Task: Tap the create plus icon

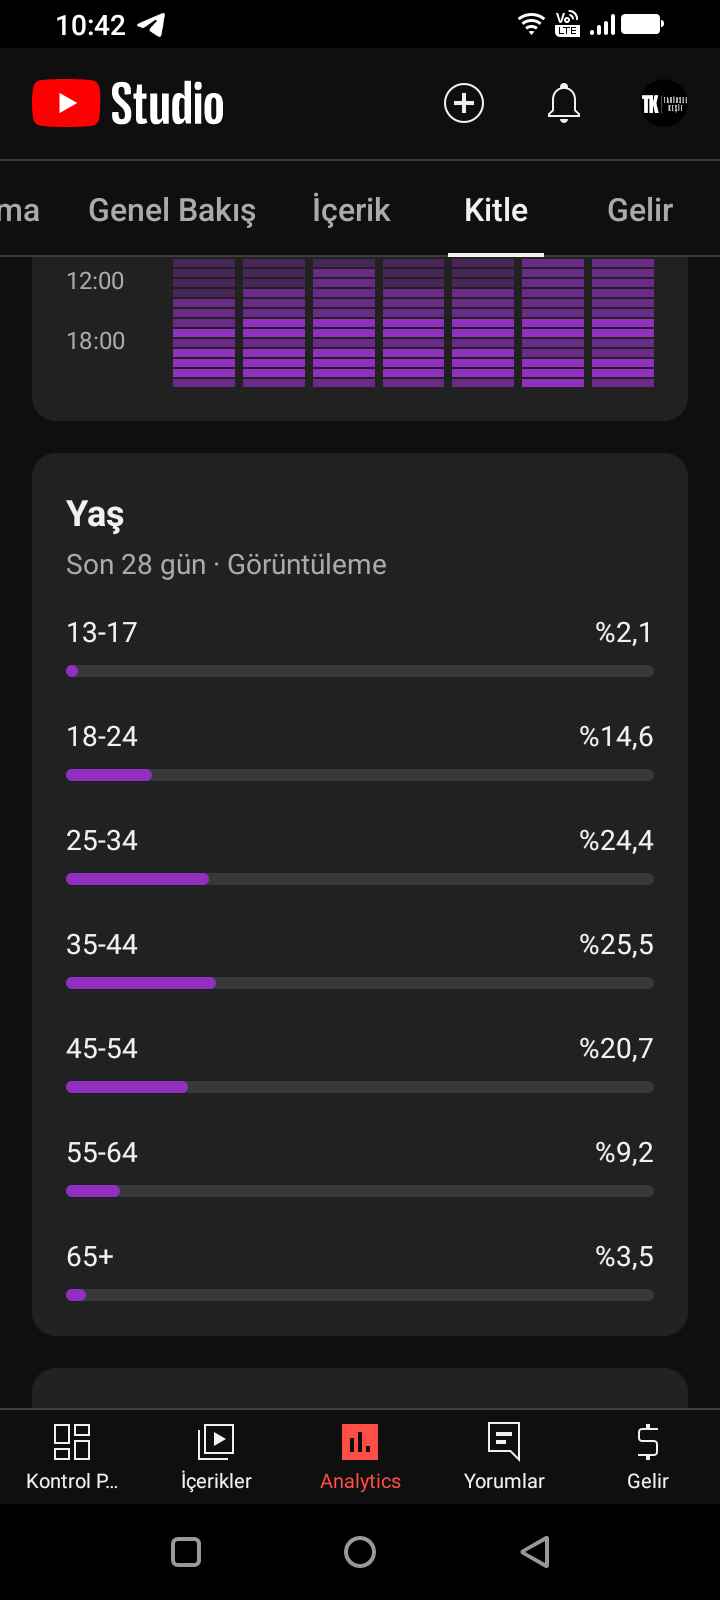Action: [x=464, y=103]
